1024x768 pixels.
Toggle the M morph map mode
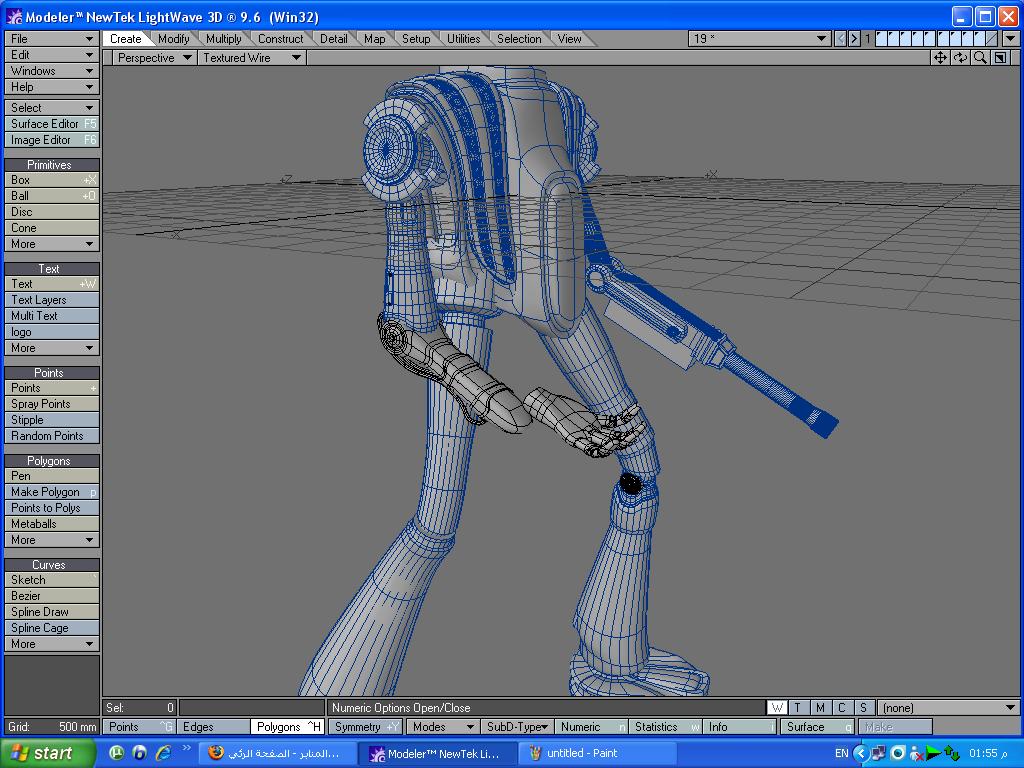point(820,707)
